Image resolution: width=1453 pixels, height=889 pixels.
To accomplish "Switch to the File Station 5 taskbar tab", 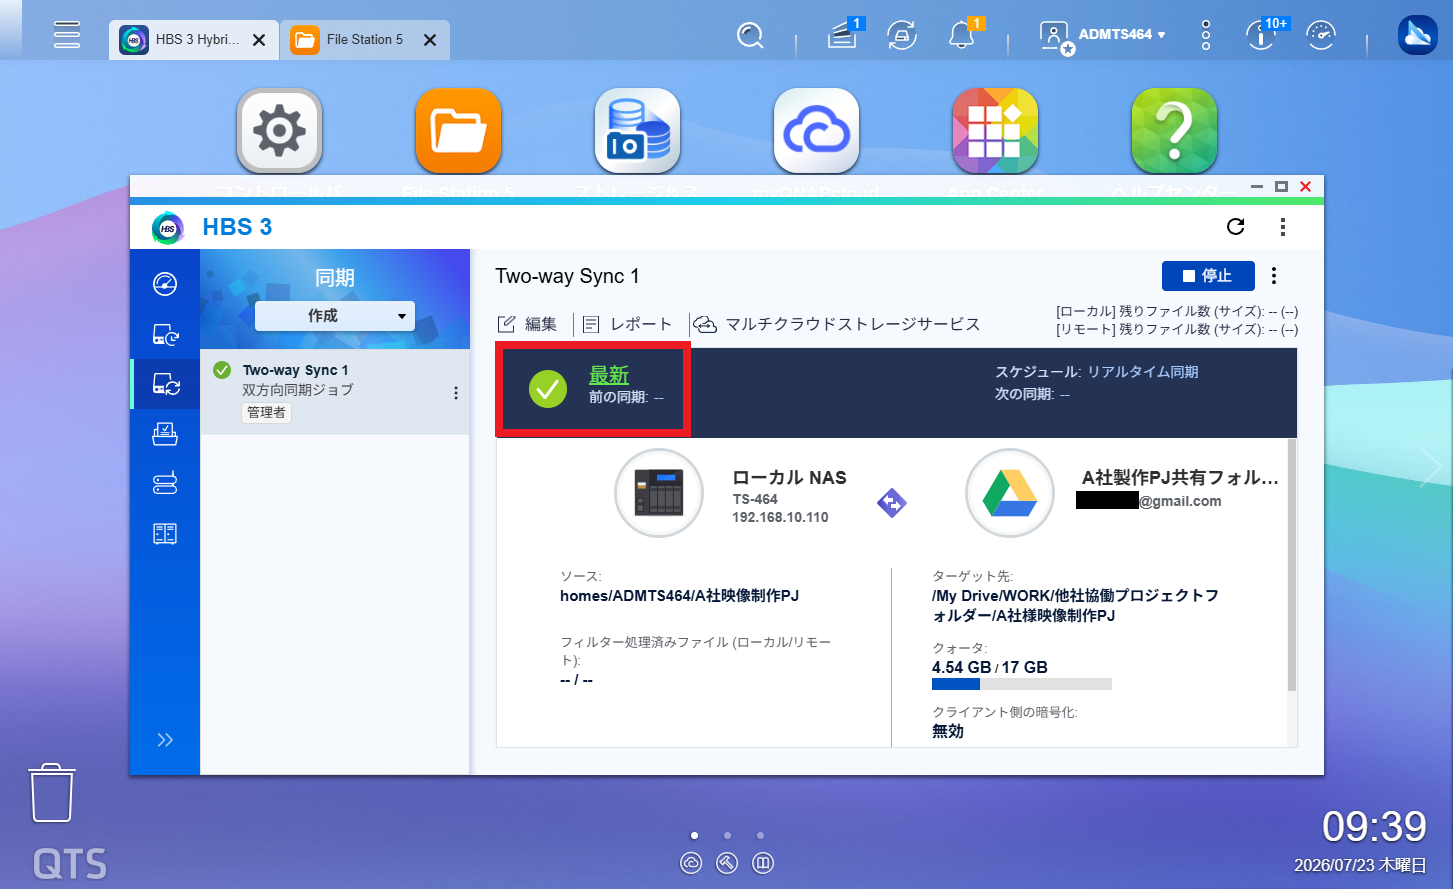I will point(364,40).
